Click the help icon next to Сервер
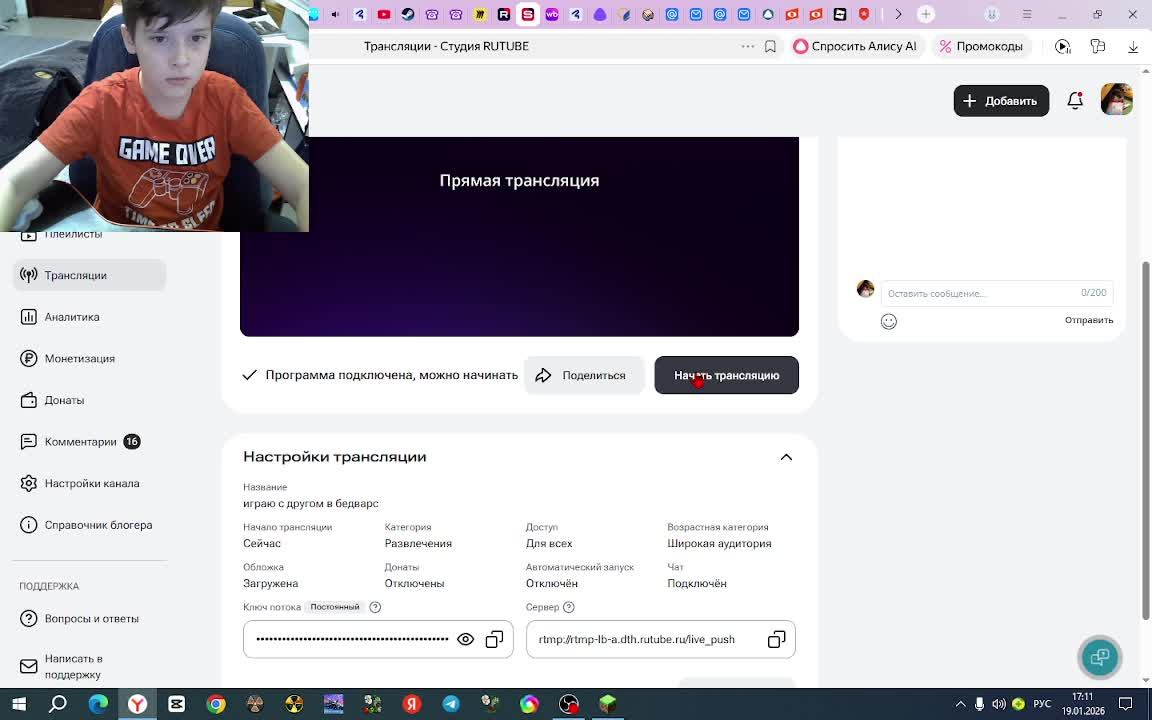Screen dimensions: 1152x720 coord(569,608)
